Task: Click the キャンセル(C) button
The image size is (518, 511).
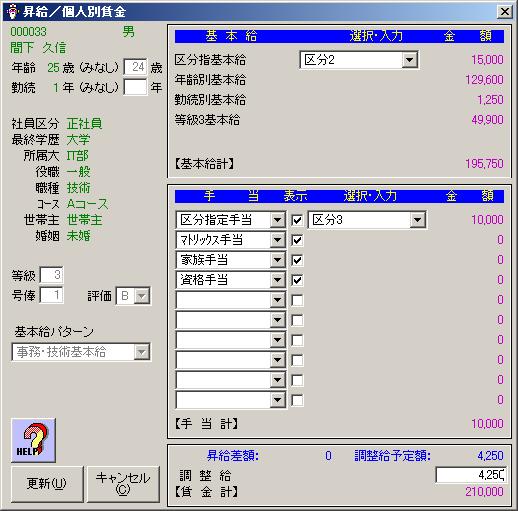Action: click(x=123, y=484)
